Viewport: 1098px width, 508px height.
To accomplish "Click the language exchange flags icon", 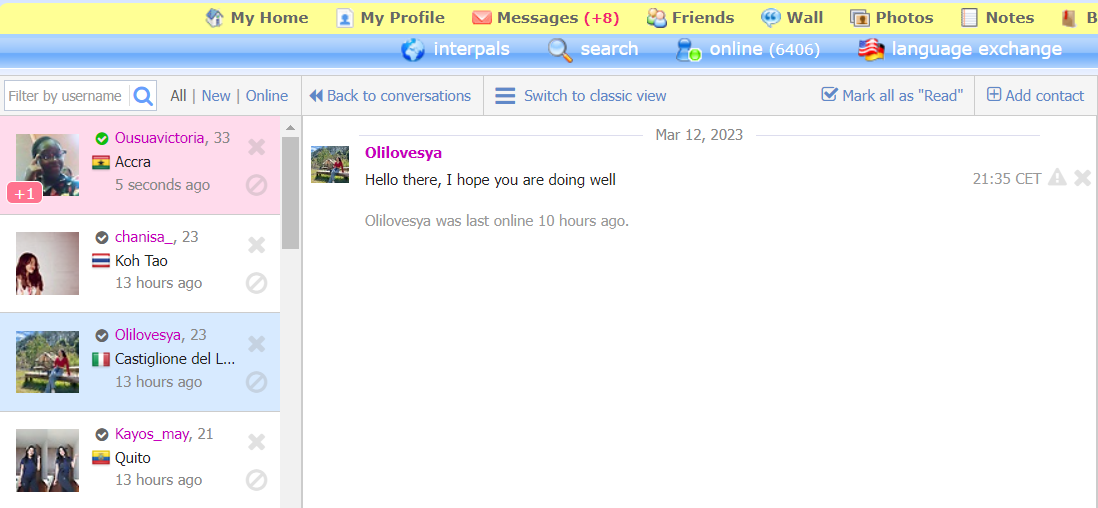I will click(870, 50).
